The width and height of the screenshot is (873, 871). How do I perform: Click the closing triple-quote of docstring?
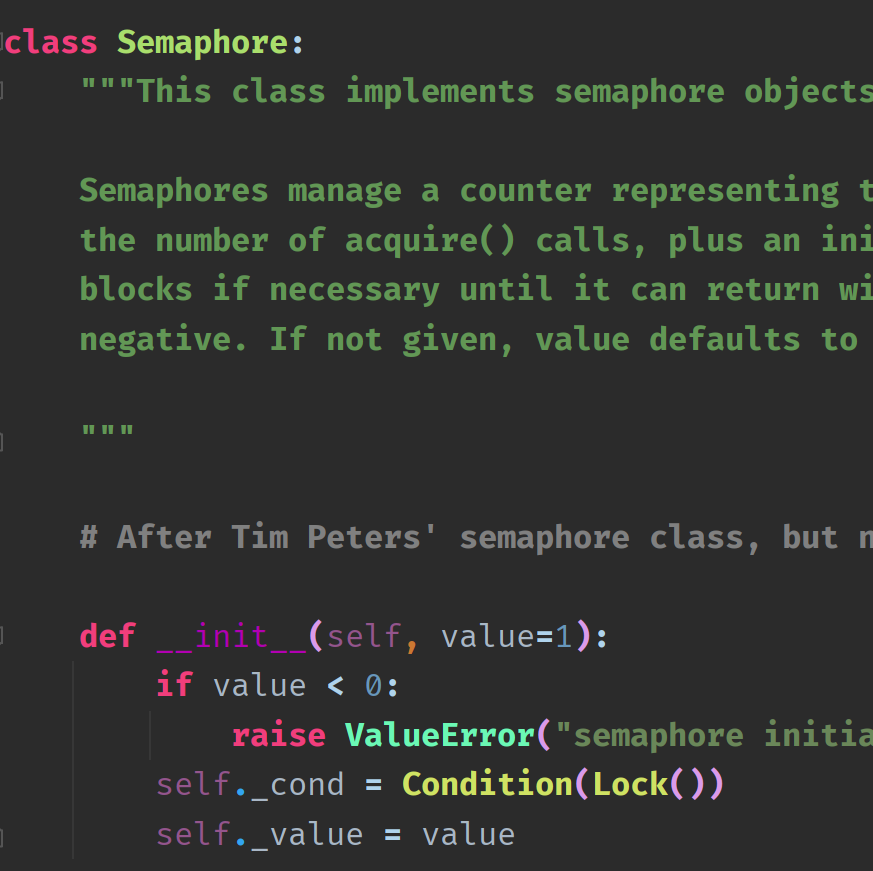107,432
